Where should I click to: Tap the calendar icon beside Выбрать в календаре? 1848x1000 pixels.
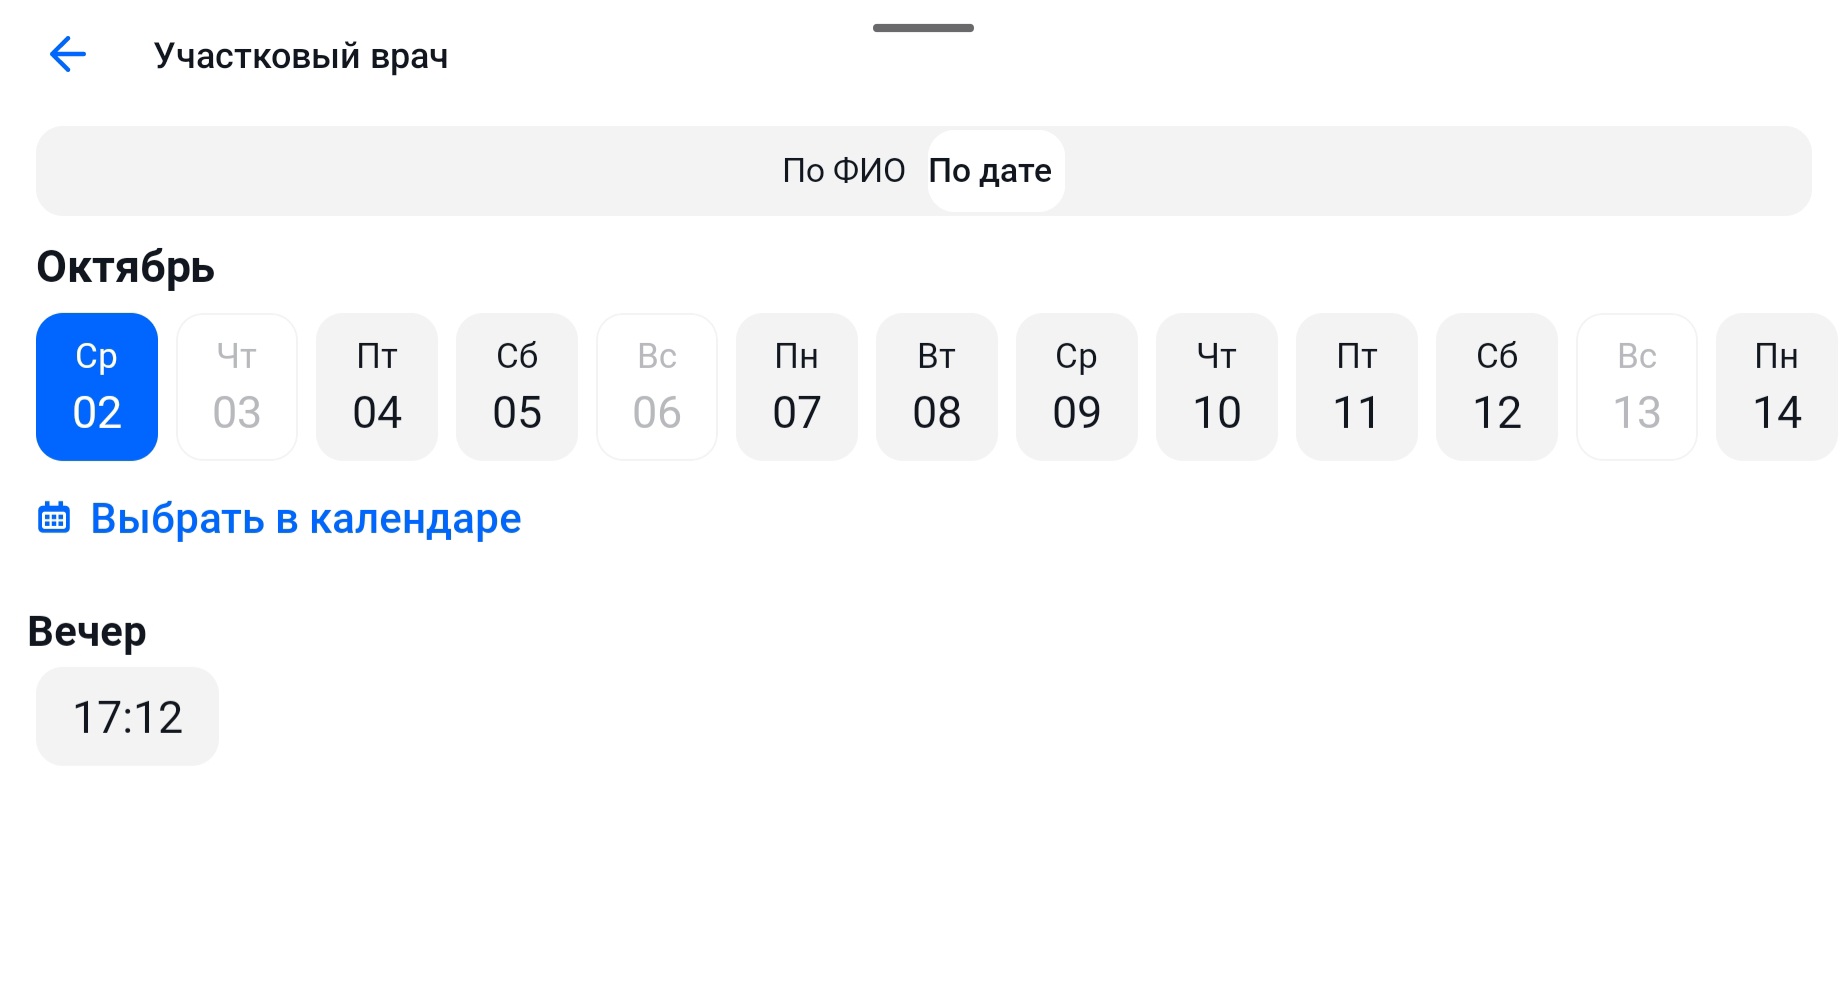[x=54, y=518]
